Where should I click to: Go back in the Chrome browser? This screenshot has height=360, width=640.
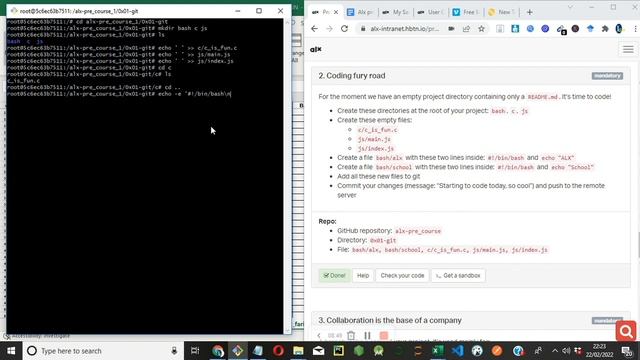pyautogui.click(x=314, y=29)
